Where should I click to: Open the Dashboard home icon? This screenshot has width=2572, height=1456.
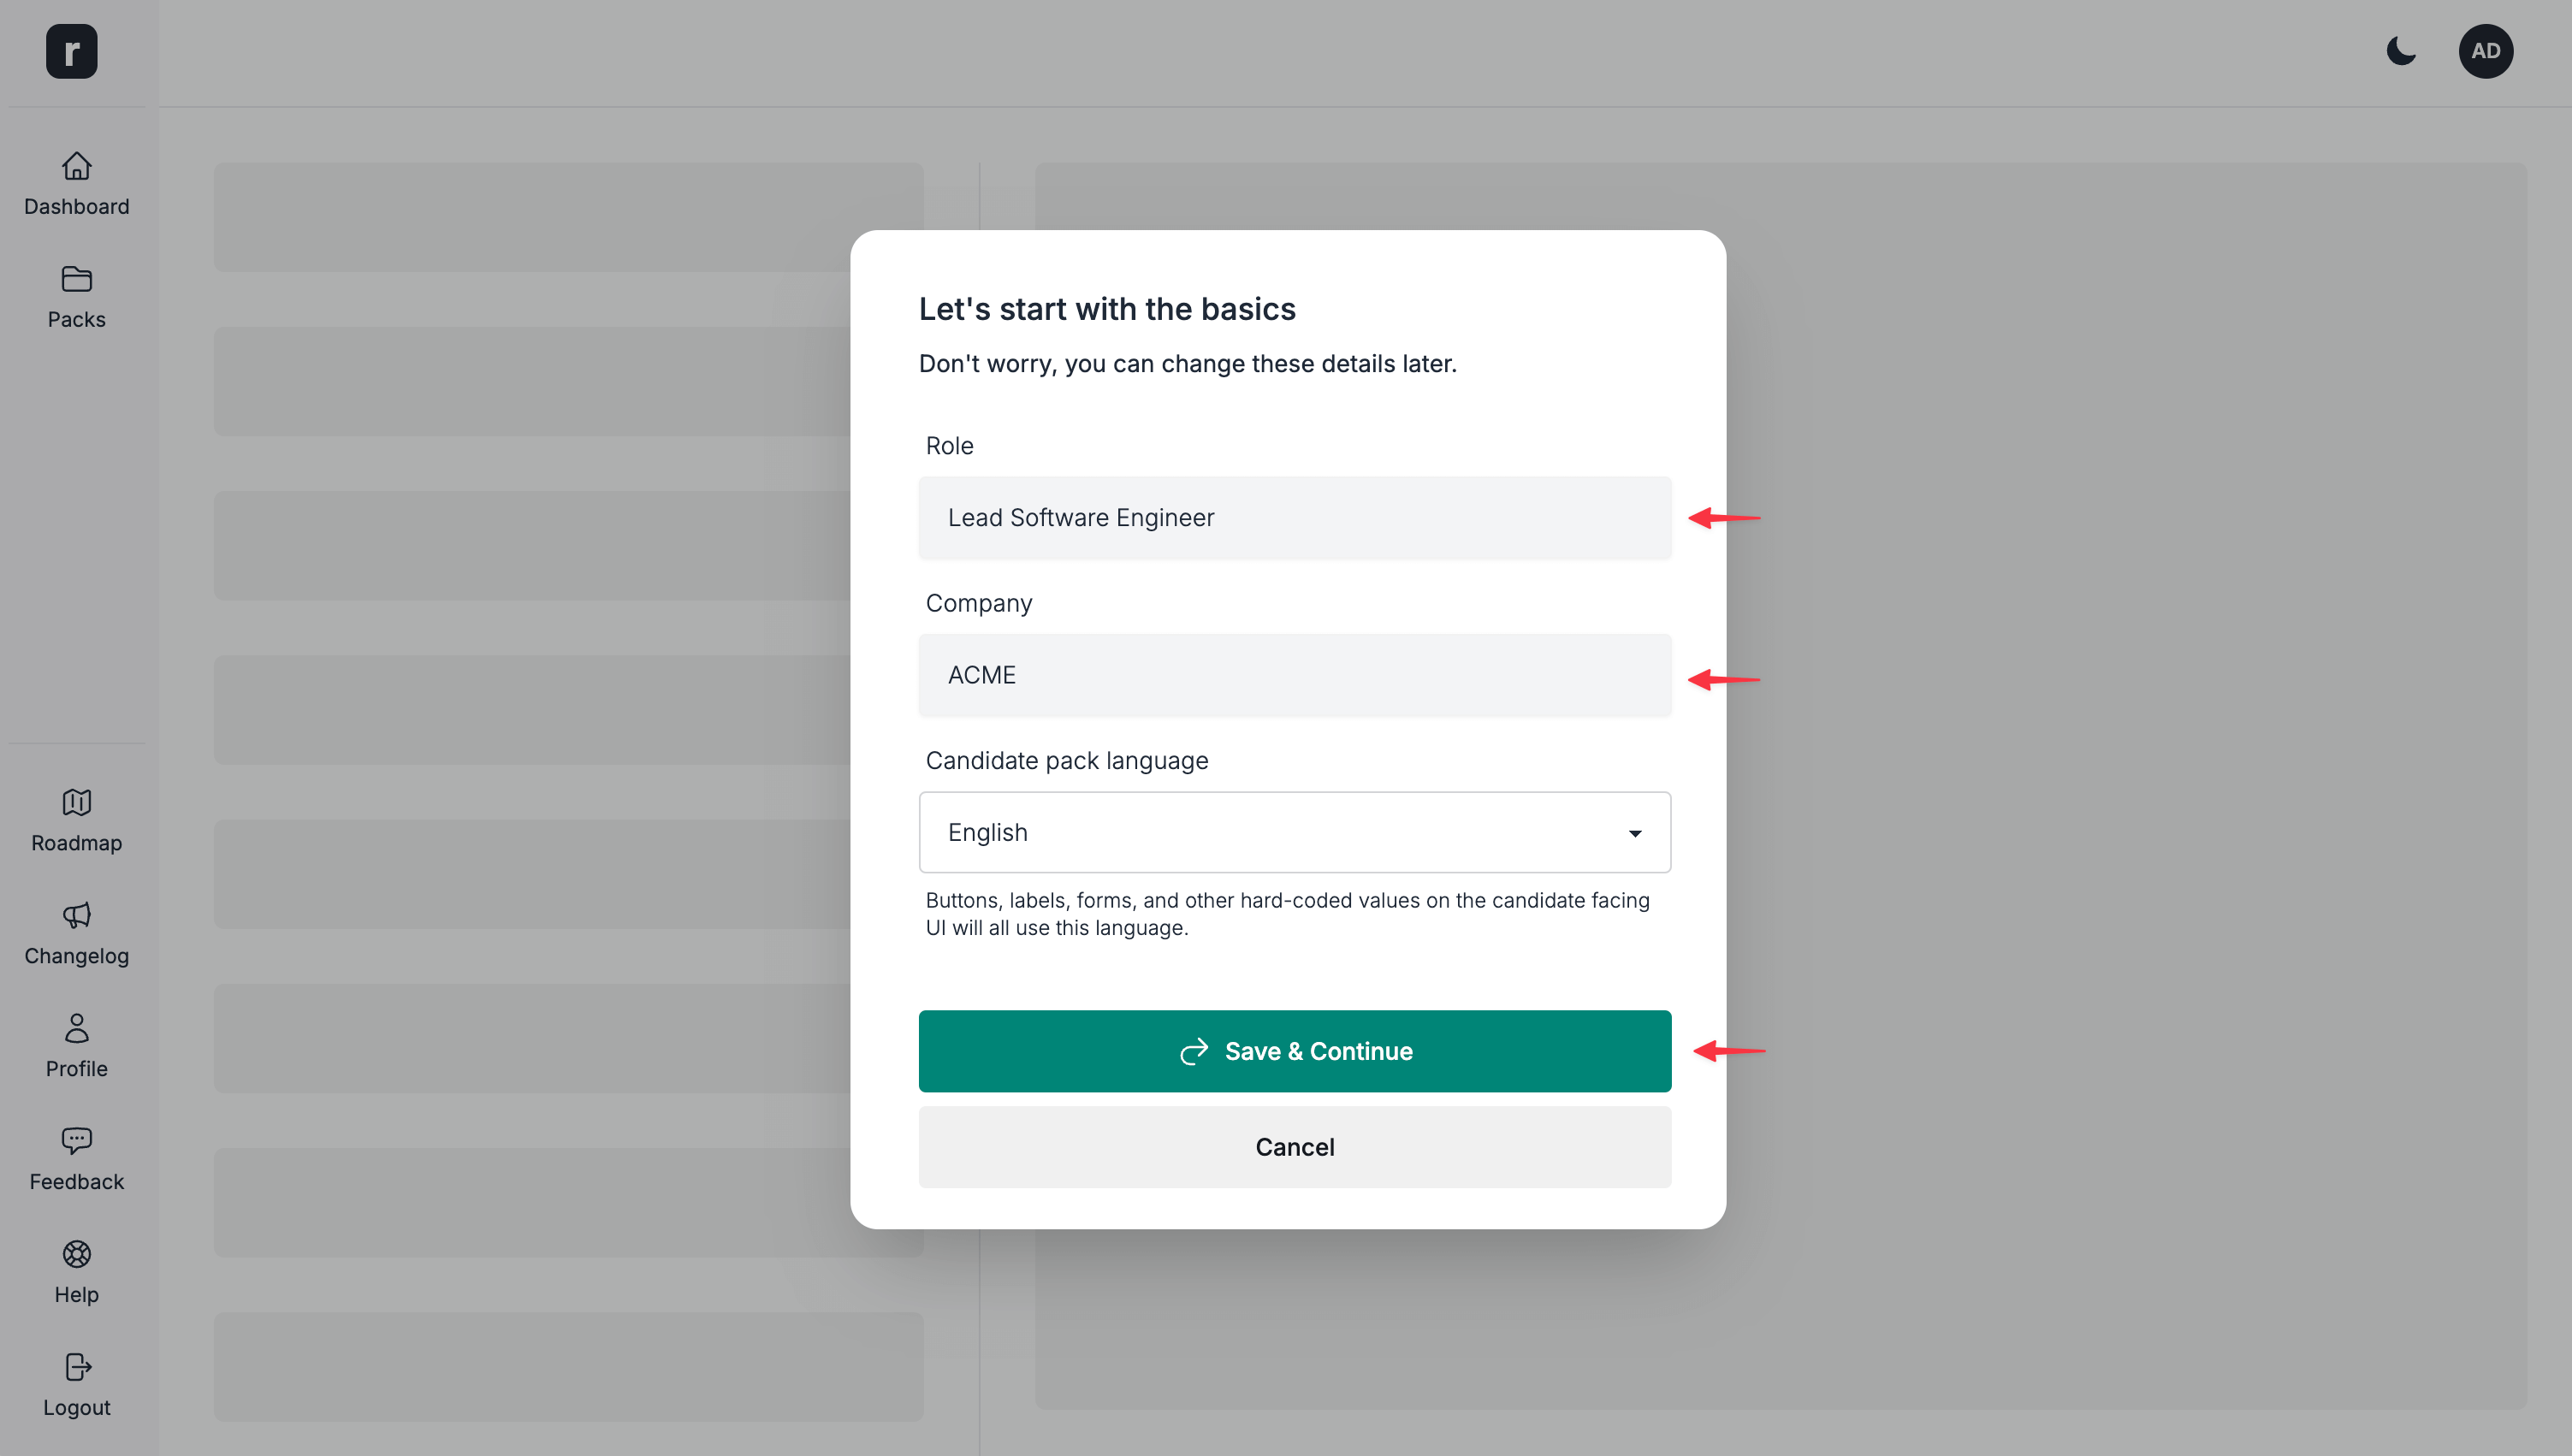[x=76, y=166]
